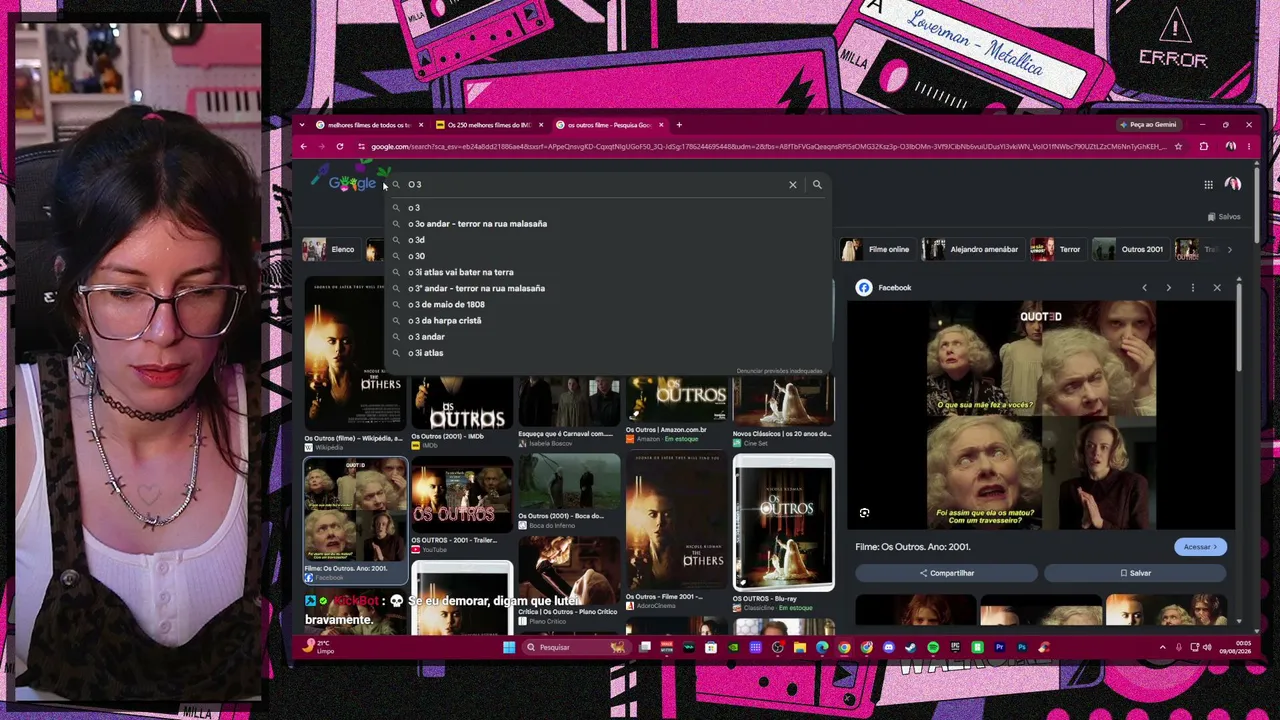Close the 'Os 250 melhores filmes' tab
The image size is (1280, 720).
541,125
